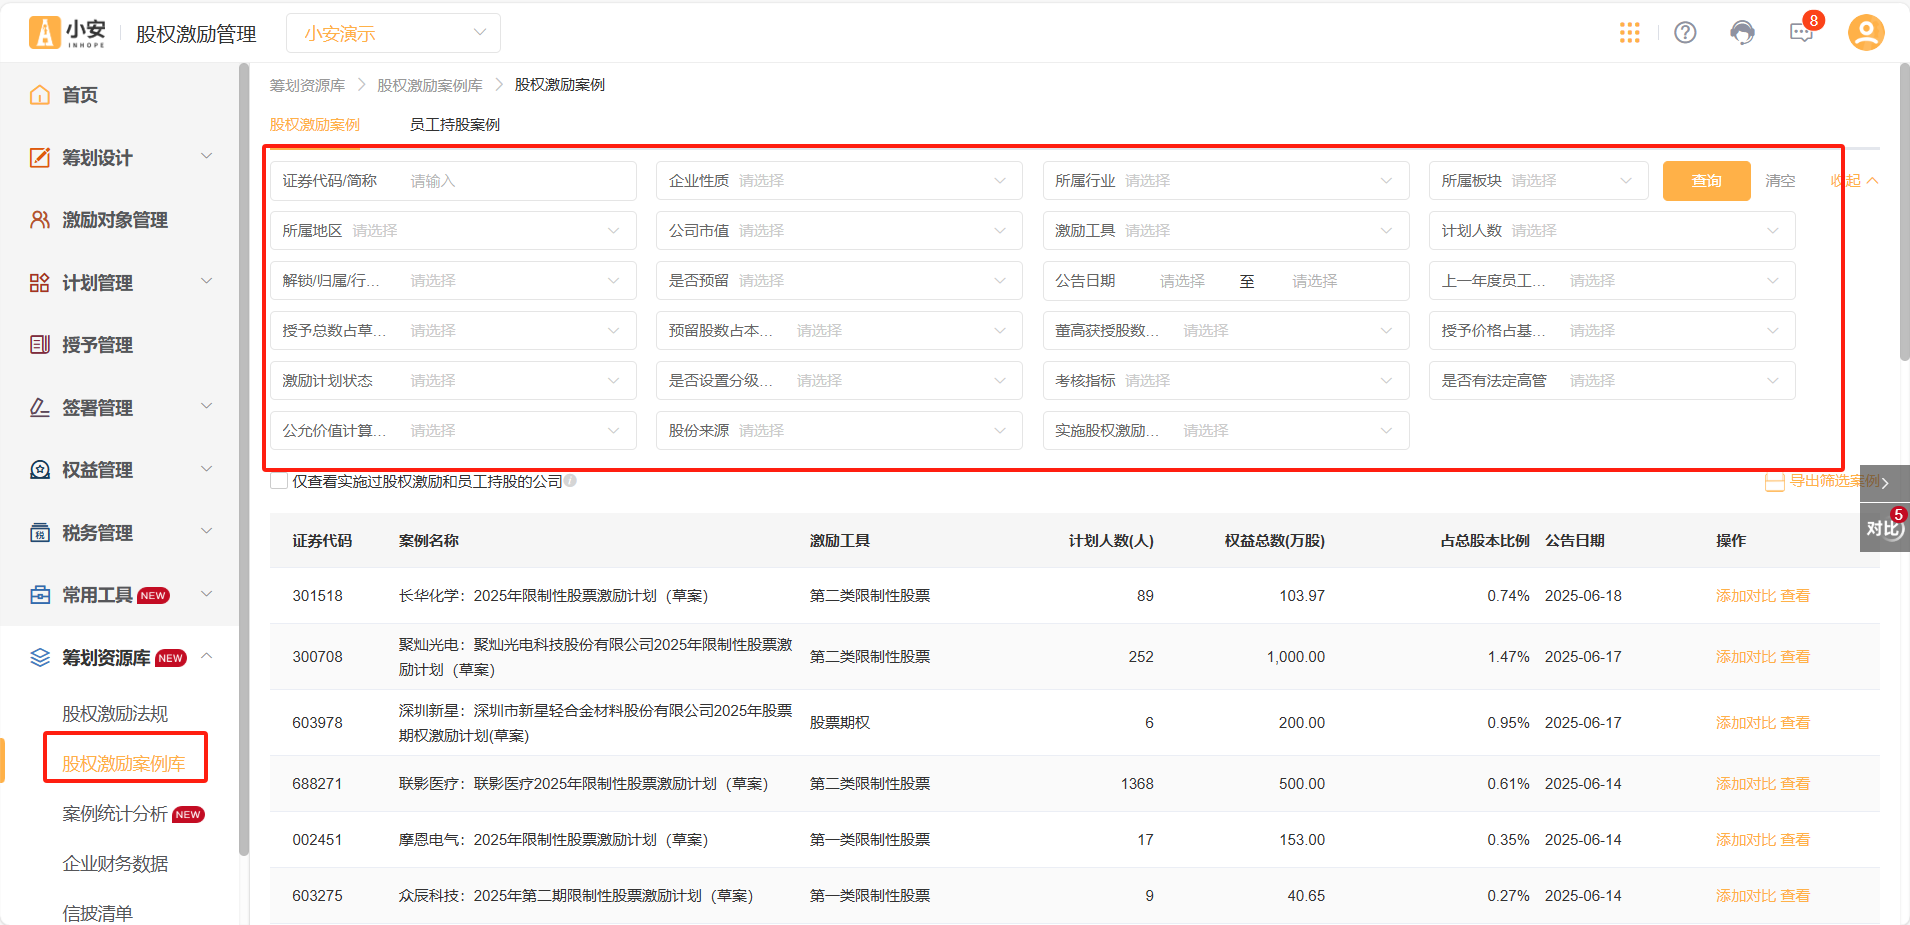Open 信披清单 in sidebar

pyautogui.click(x=97, y=913)
